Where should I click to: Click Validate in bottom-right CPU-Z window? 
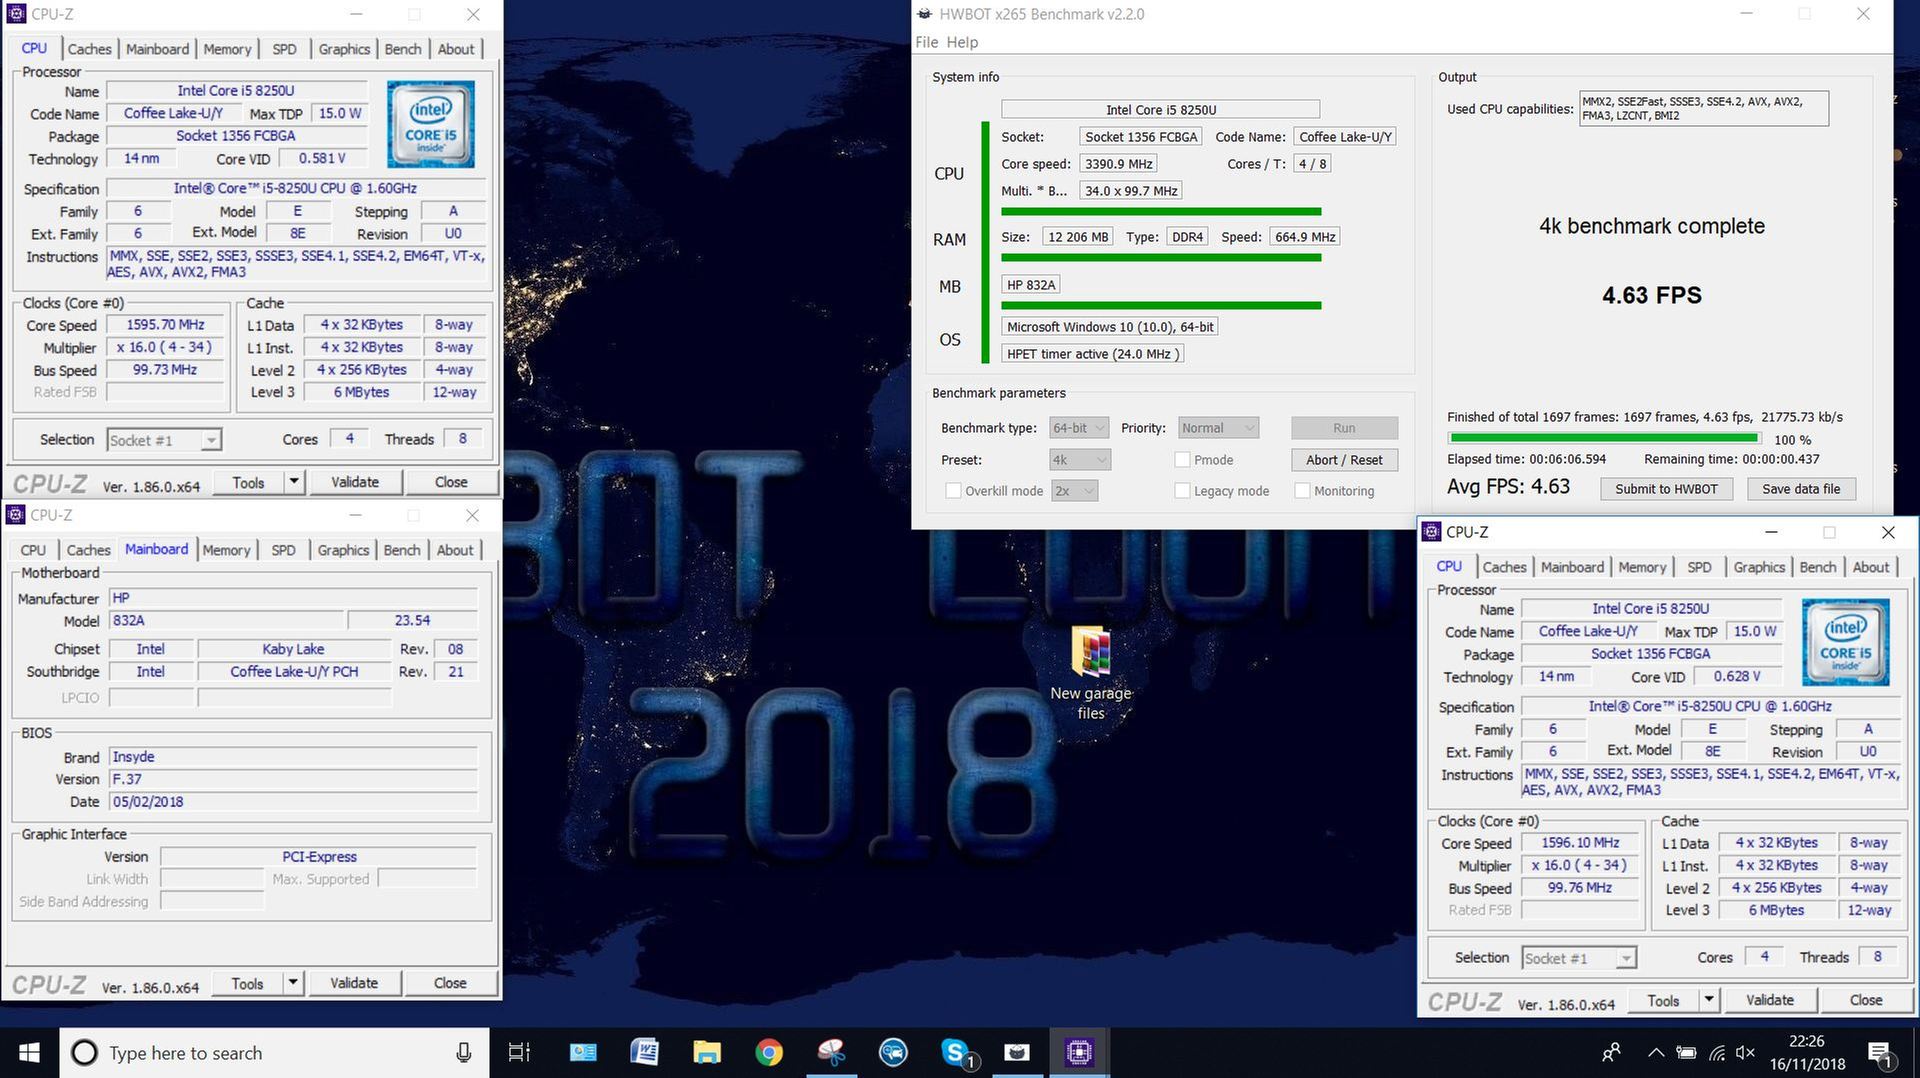click(1770, 1000)
